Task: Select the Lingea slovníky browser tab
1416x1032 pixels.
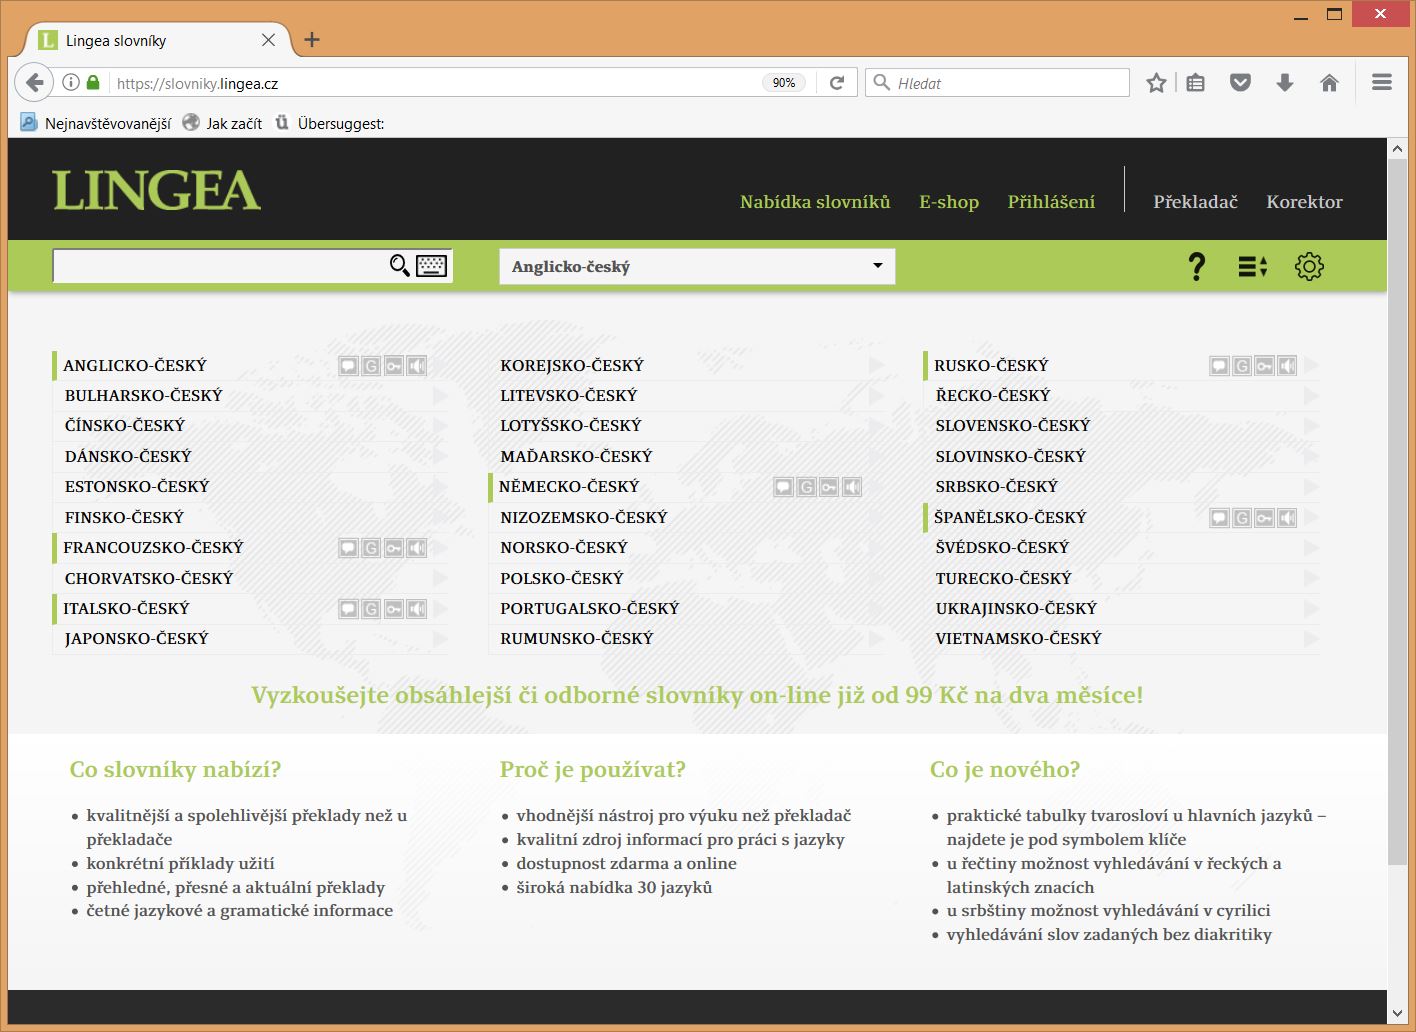Action: (155, 41)
